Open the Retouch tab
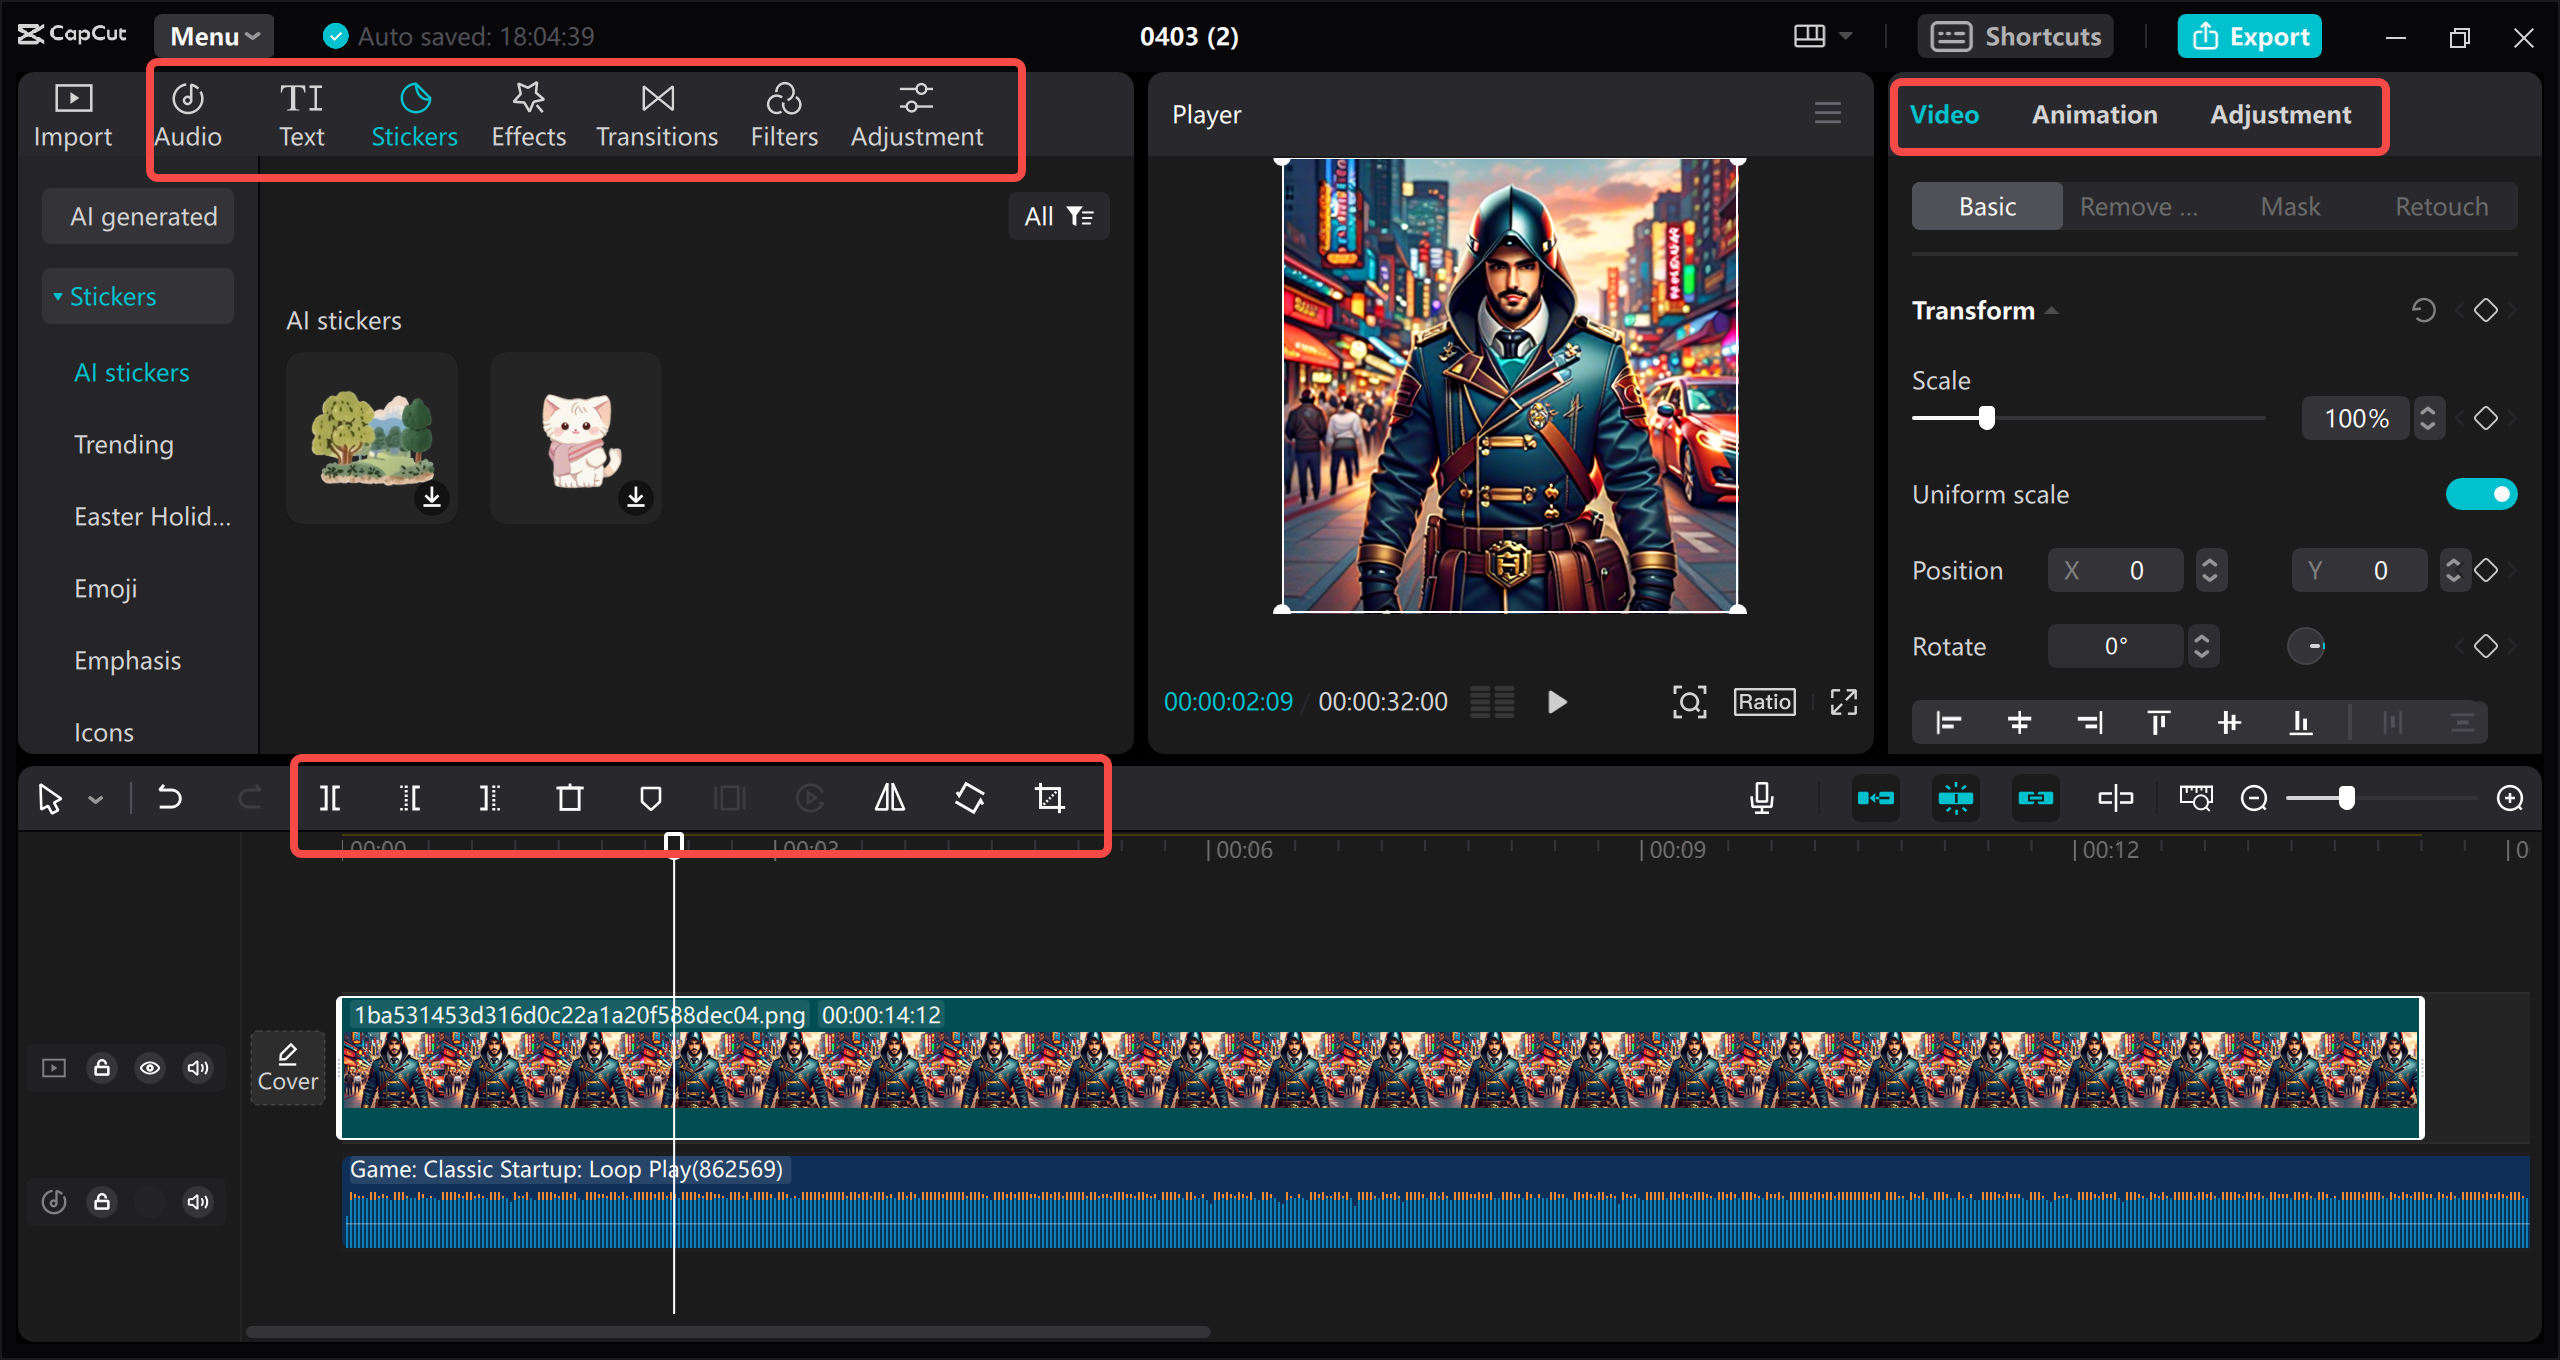Viewport: 2560px width, 1360px height. (2440, 206)
